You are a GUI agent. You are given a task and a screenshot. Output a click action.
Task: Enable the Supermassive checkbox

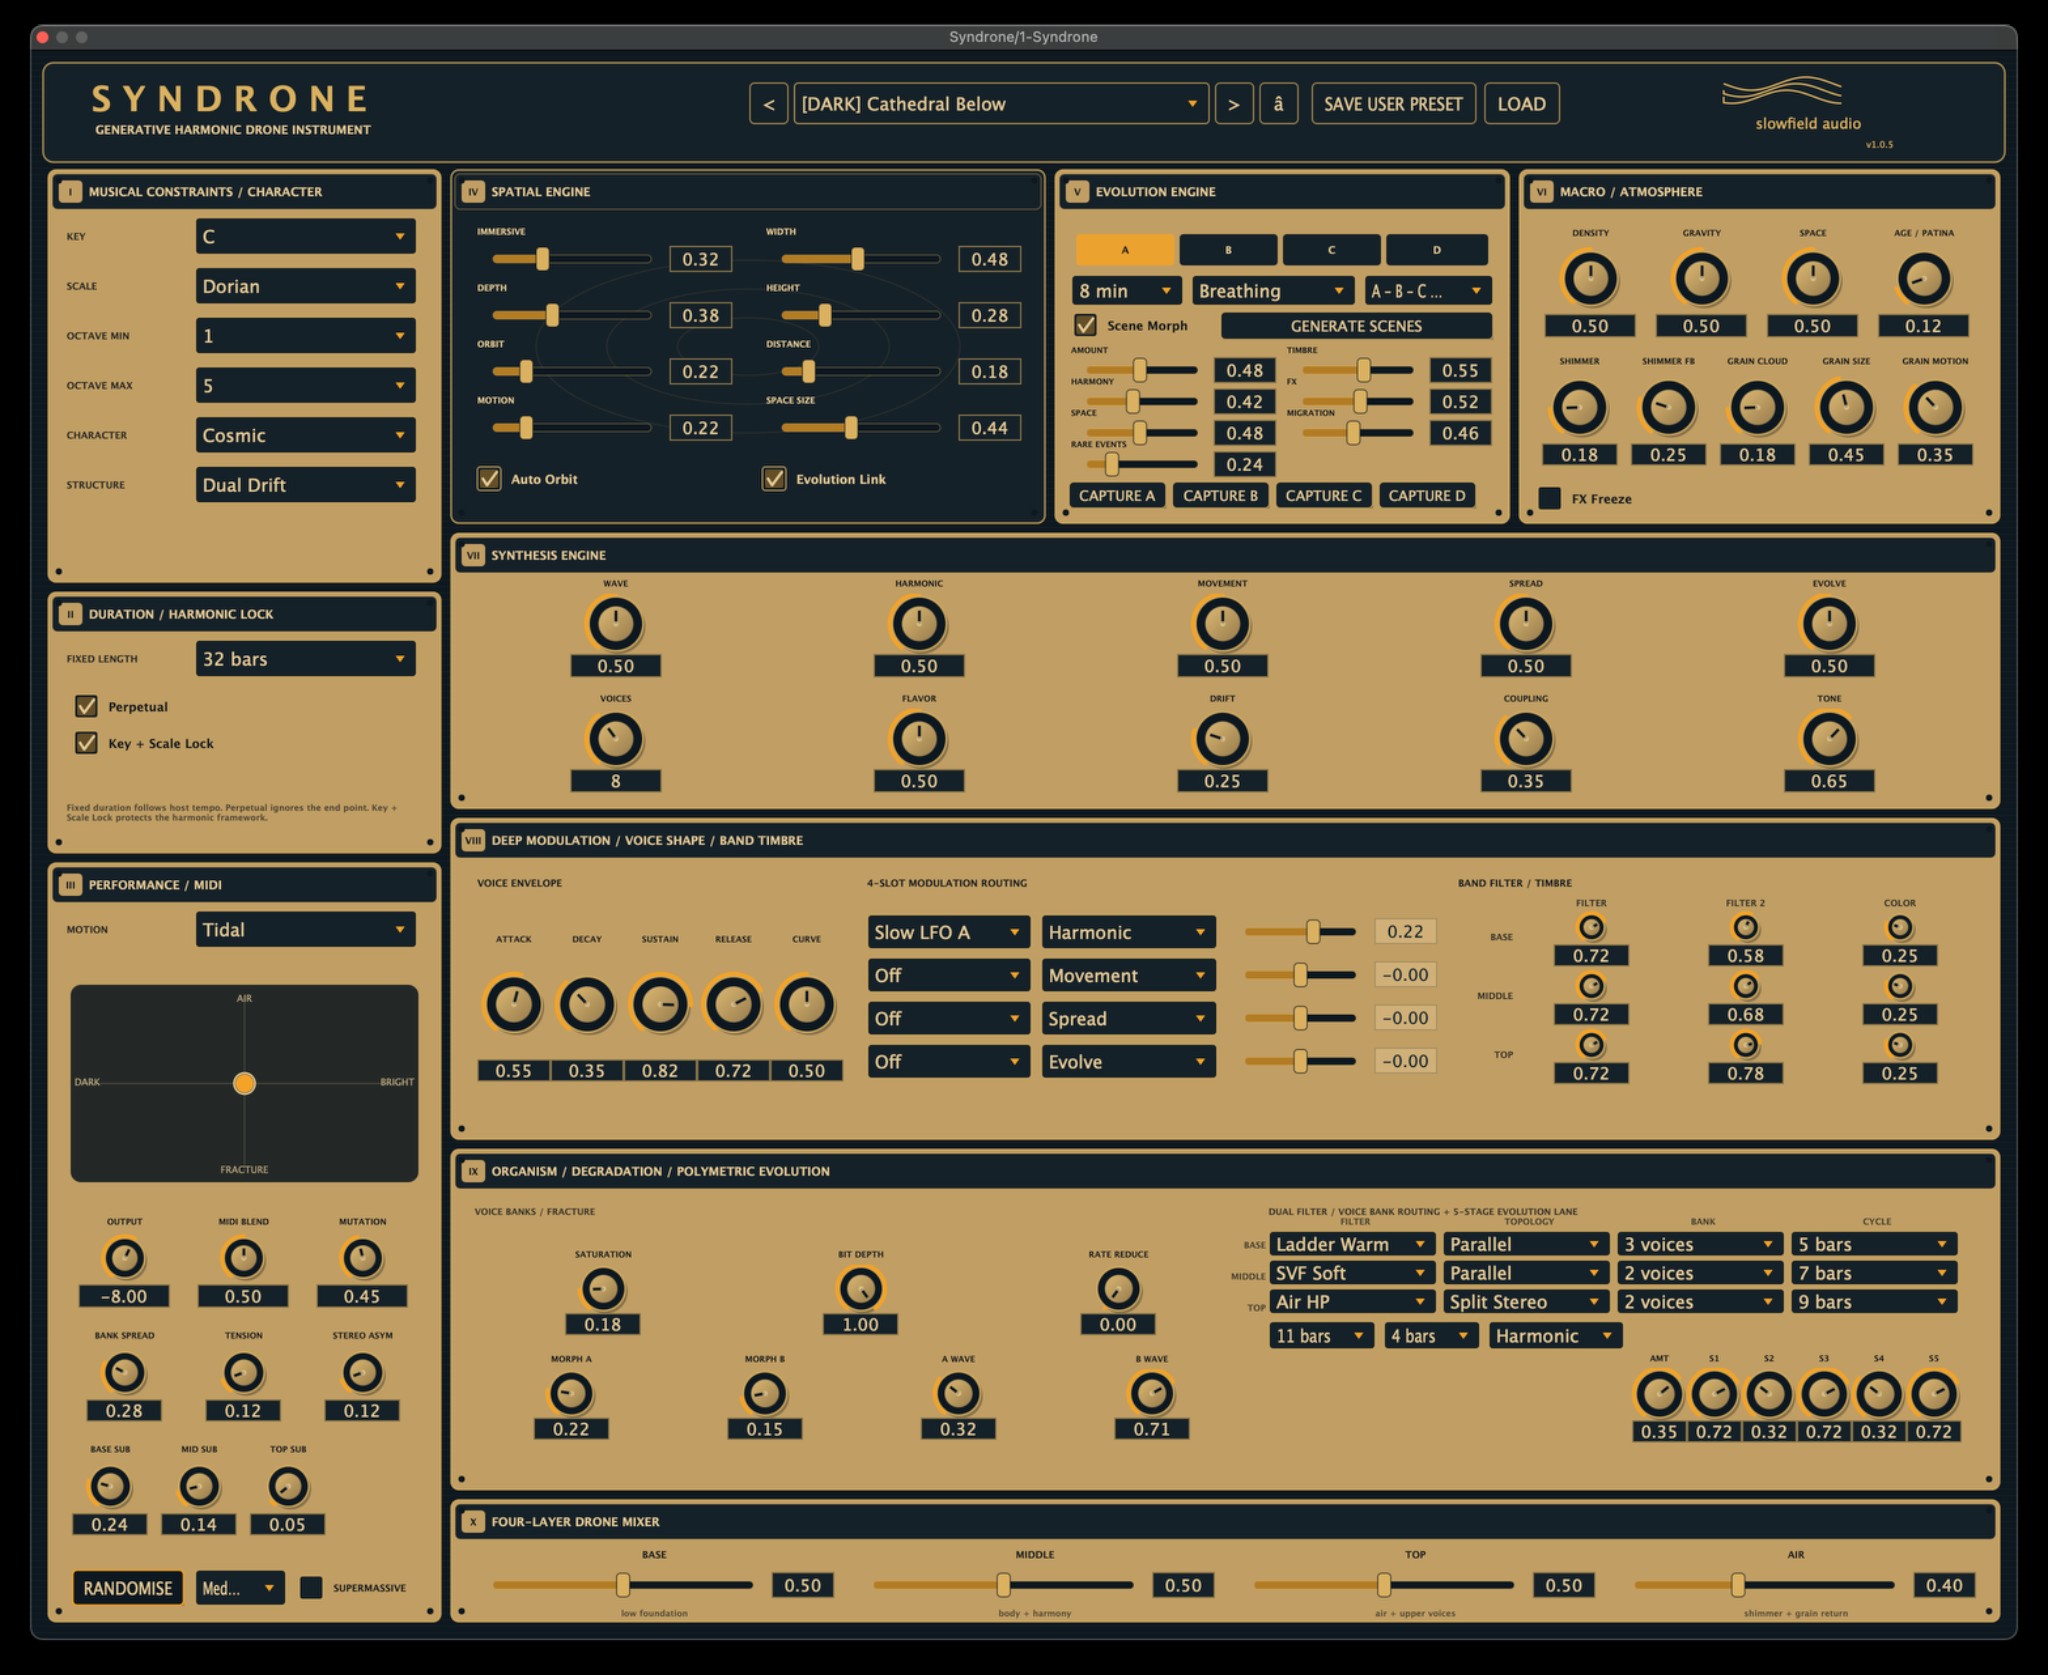point(311,1587)
